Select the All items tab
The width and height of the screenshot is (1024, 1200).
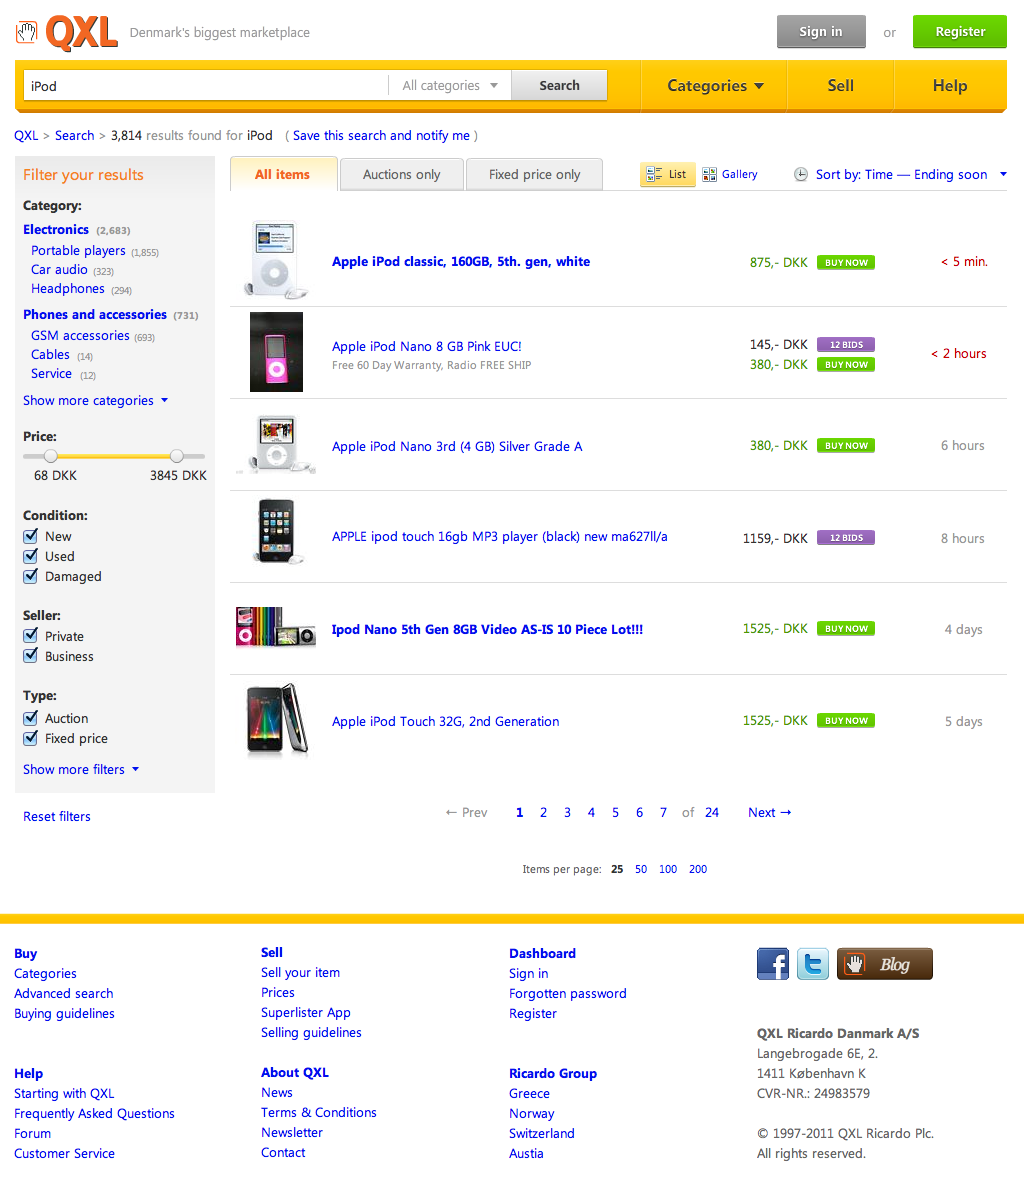click(x=282, y=174)
